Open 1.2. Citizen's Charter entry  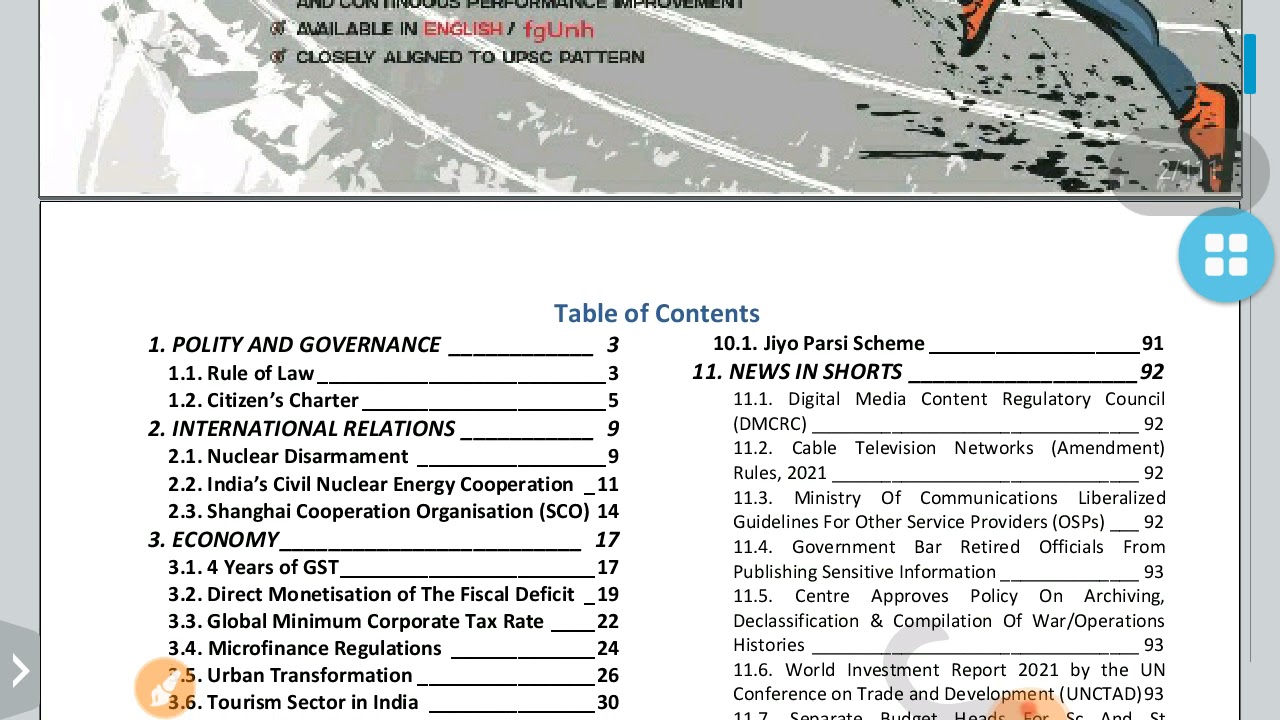point(393,400)
